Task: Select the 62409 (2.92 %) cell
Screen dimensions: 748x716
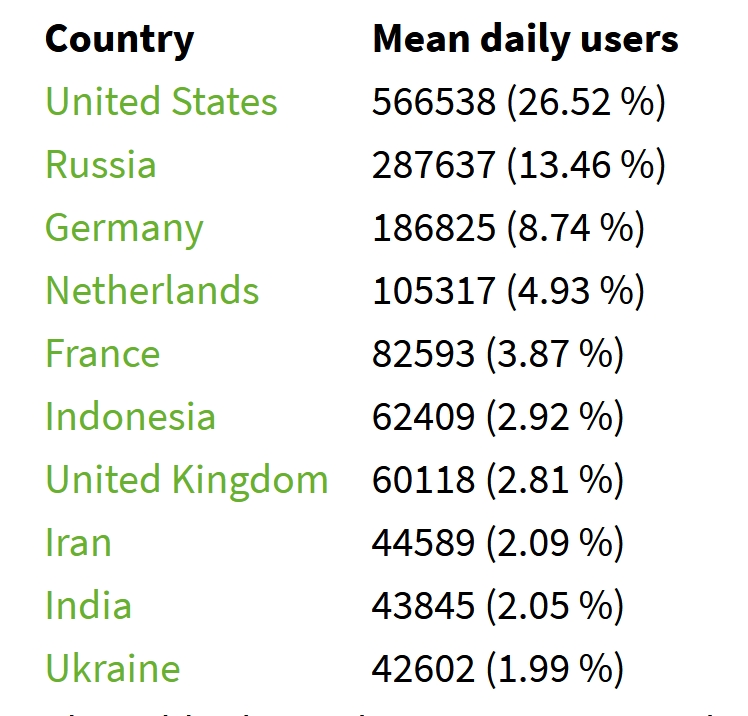Action: click(x=497, y=417)
